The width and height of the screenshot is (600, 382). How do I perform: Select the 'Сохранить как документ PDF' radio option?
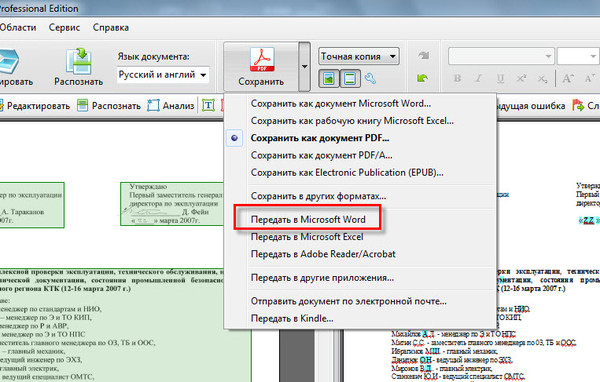point(234,138)
